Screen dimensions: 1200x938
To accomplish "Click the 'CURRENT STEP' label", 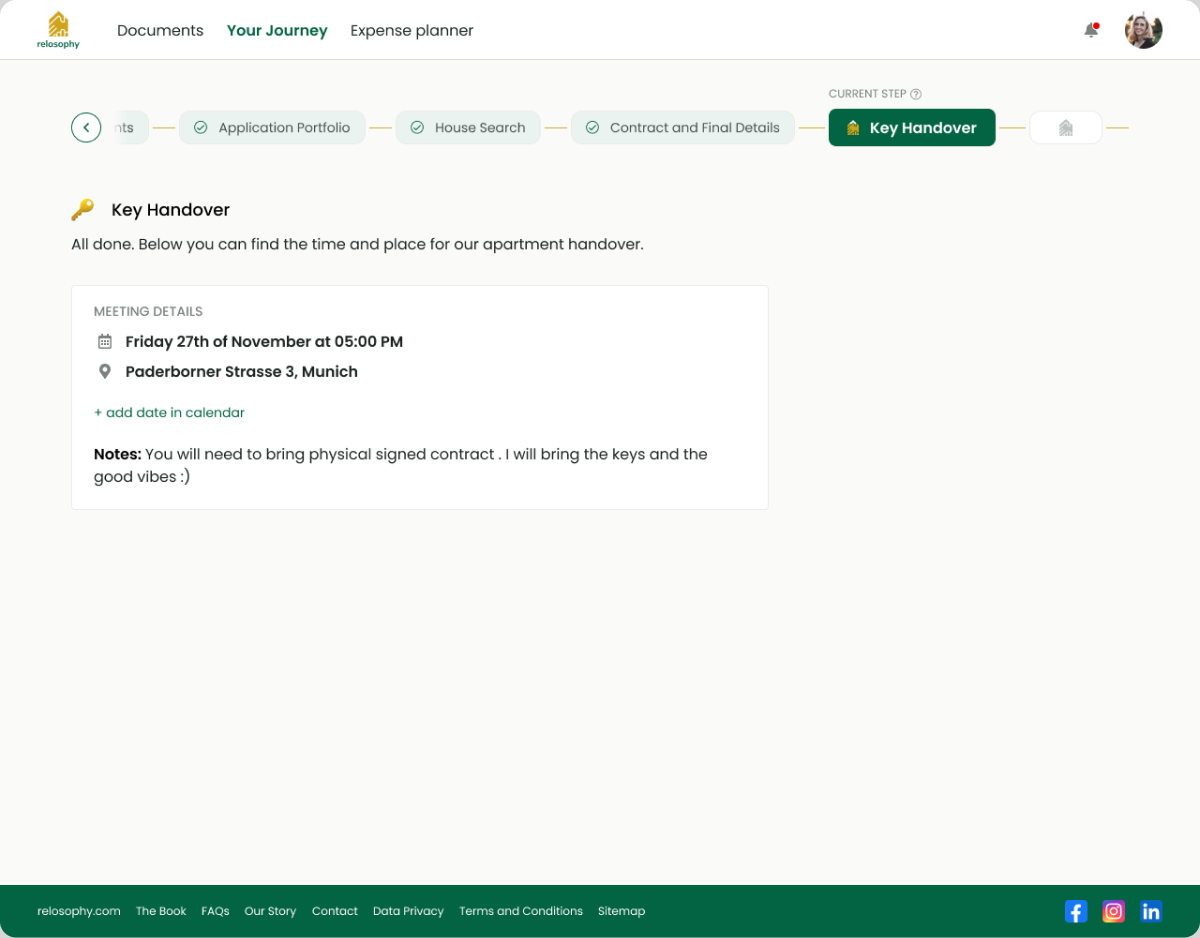I will pyautogui.click(x=867, y=94).
